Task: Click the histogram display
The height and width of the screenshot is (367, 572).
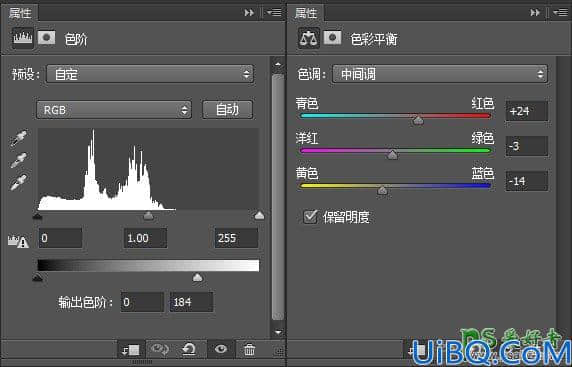Action: [148, 169]
